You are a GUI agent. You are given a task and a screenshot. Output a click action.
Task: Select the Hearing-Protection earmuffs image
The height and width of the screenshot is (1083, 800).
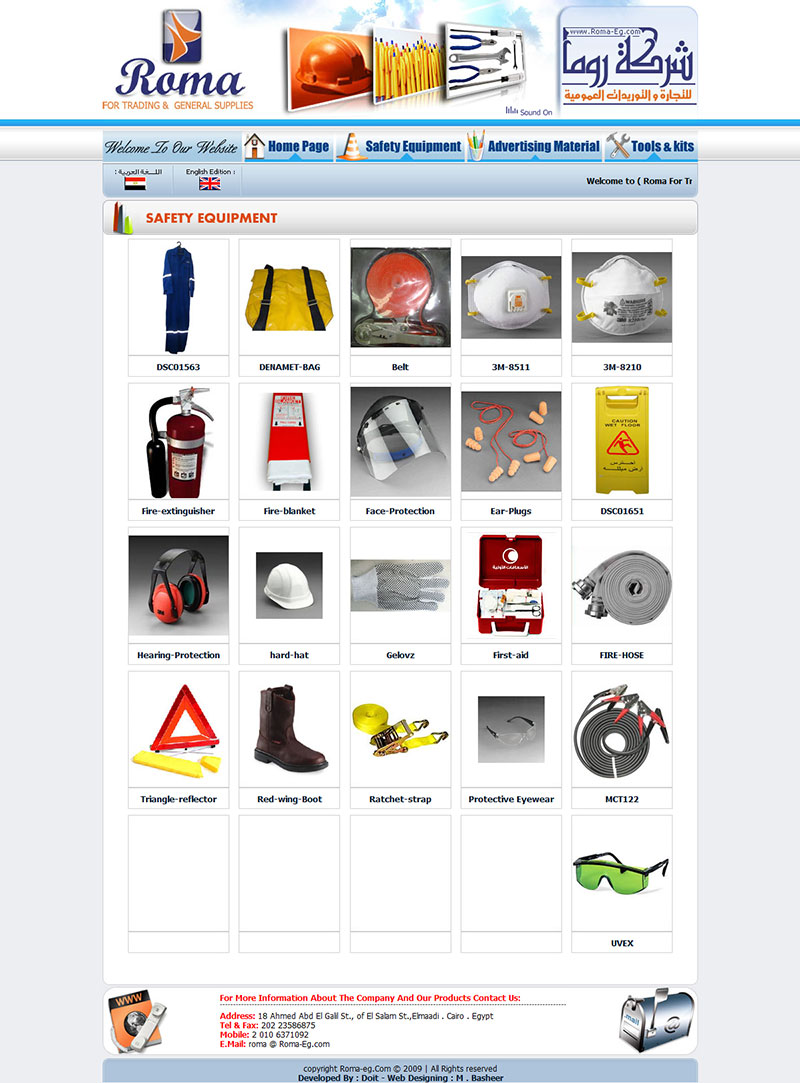click(178, 585)
